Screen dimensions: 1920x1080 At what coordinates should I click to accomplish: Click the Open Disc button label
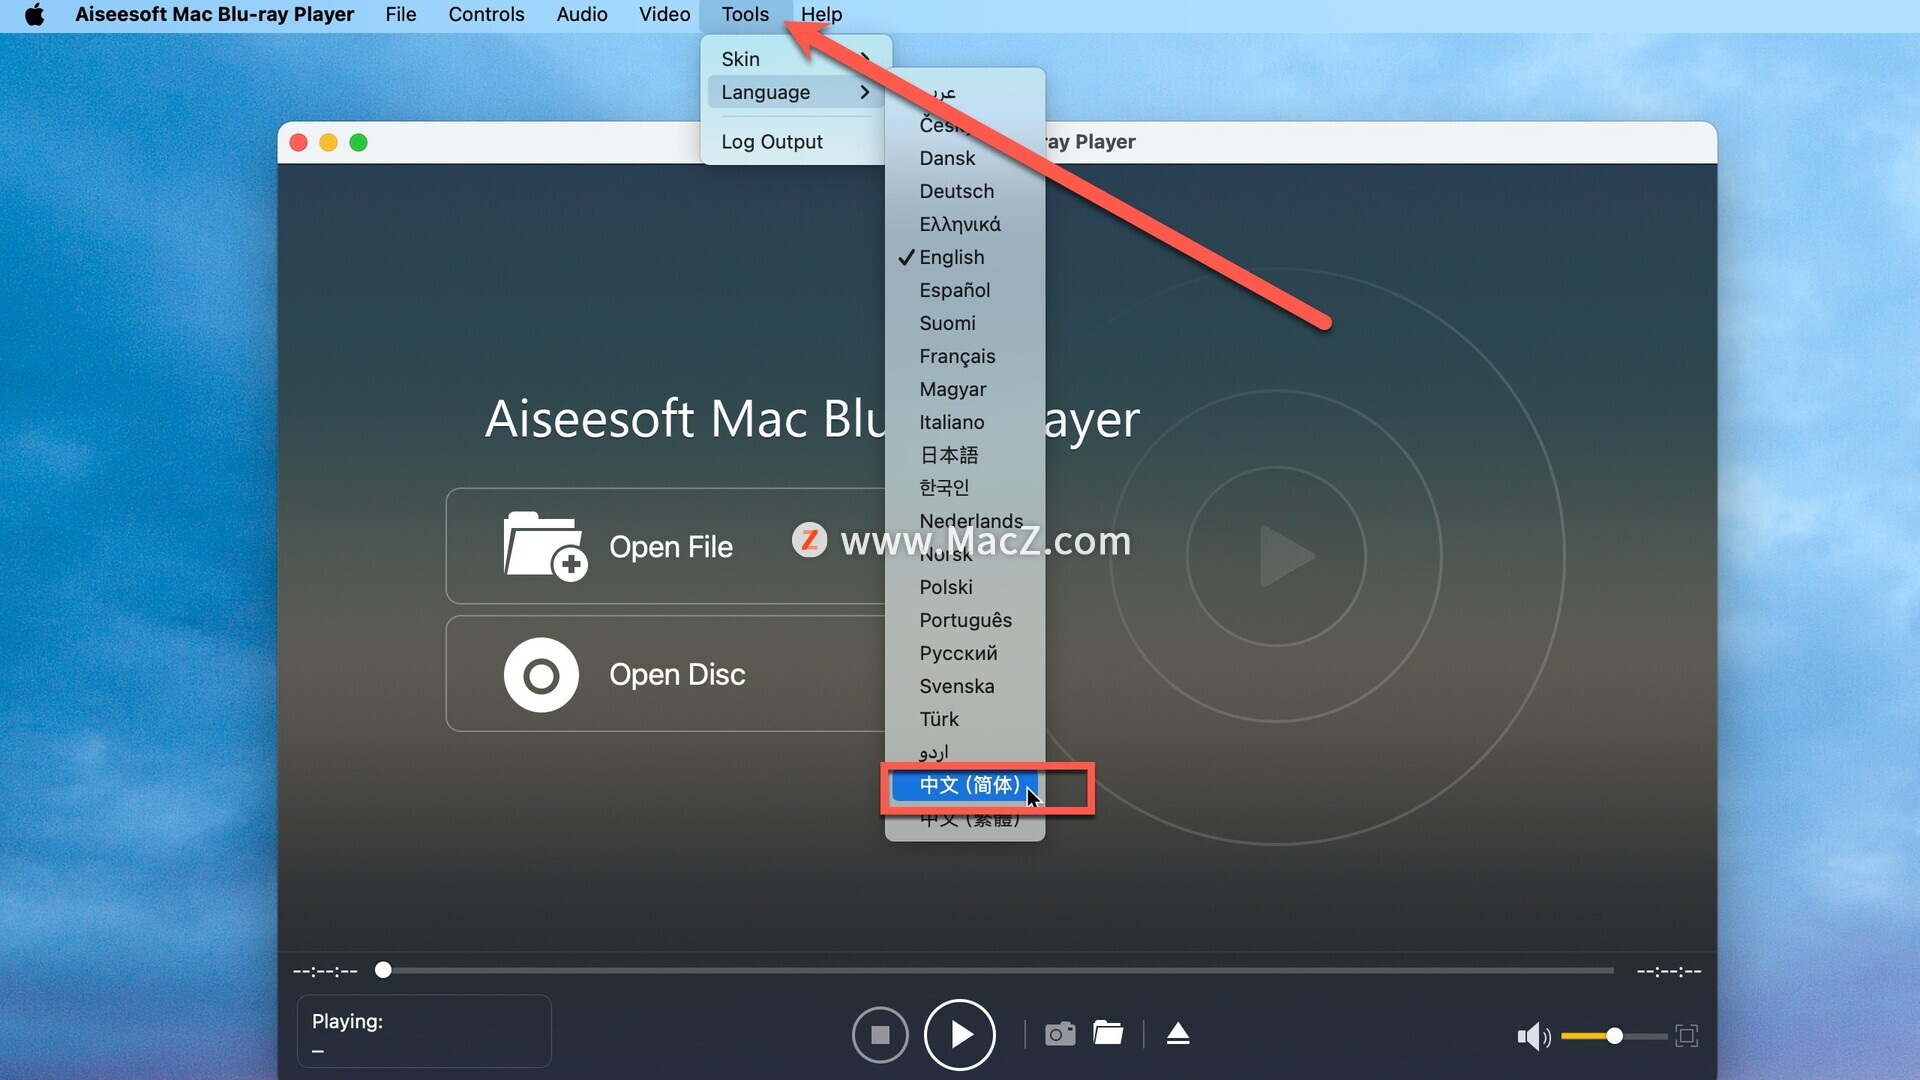tap(677, 675)
